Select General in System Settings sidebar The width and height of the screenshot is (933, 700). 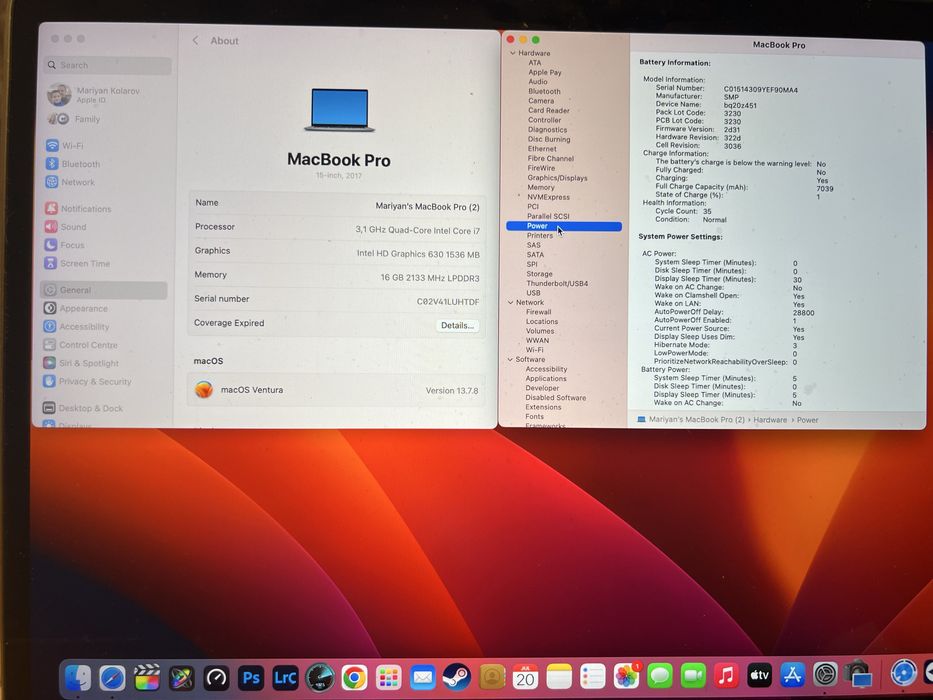click(104, 290)
